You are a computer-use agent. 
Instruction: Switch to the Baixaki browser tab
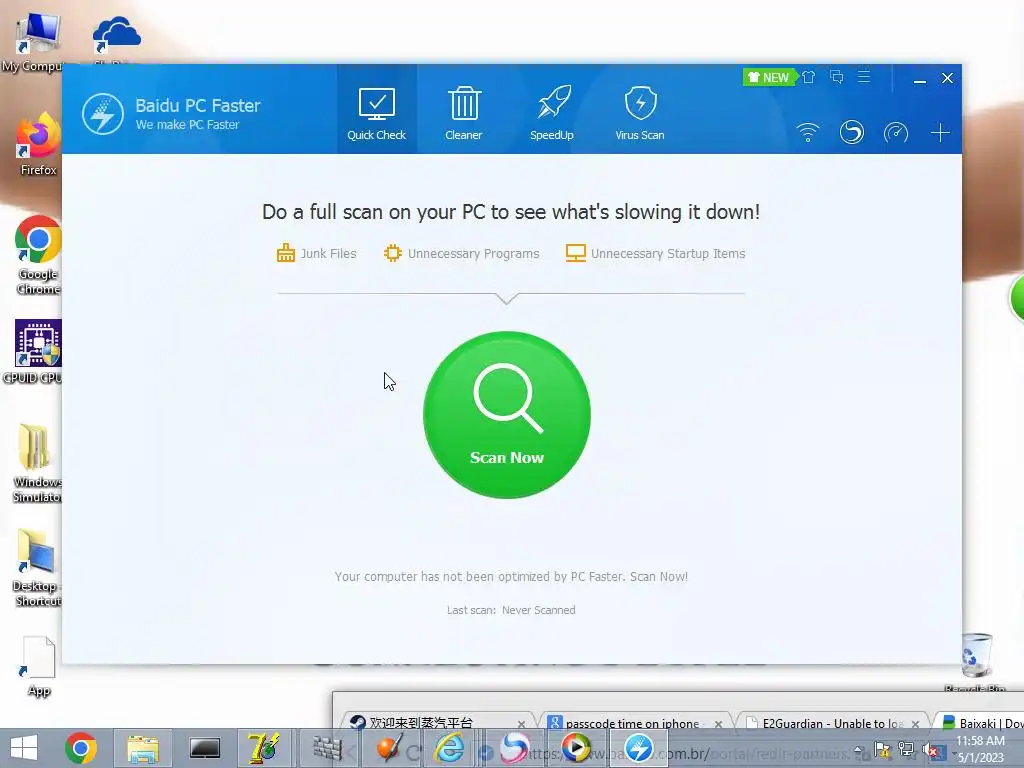click(x=980, y=723)
